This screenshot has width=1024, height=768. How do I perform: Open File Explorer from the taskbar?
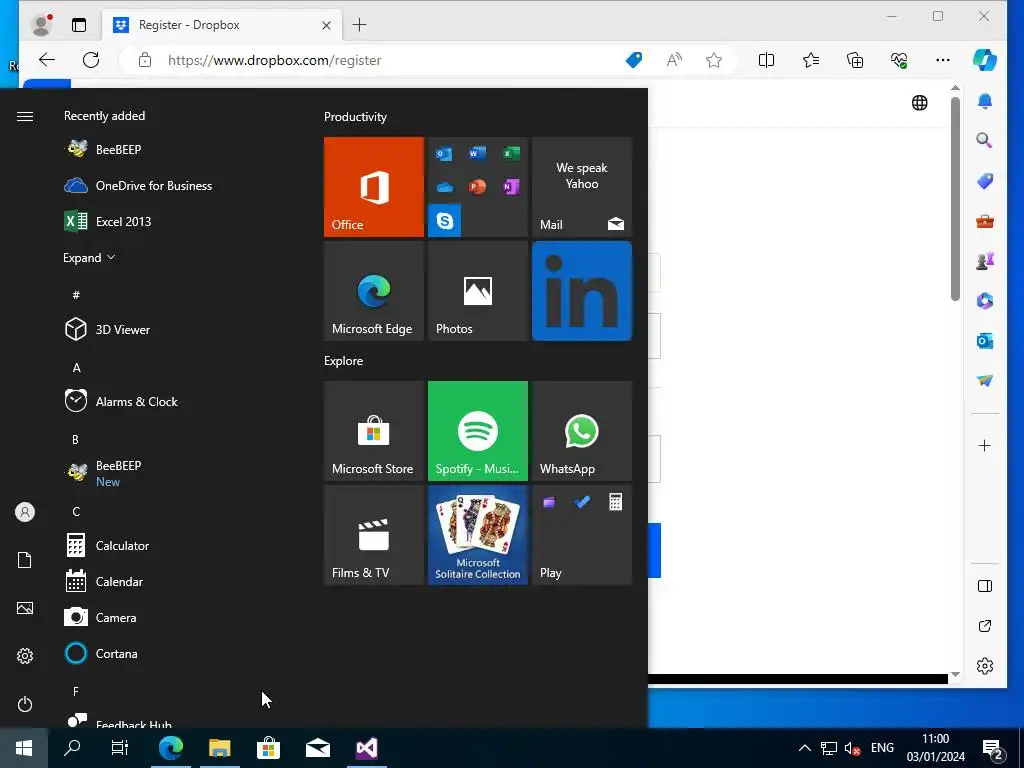pos(219,748)
